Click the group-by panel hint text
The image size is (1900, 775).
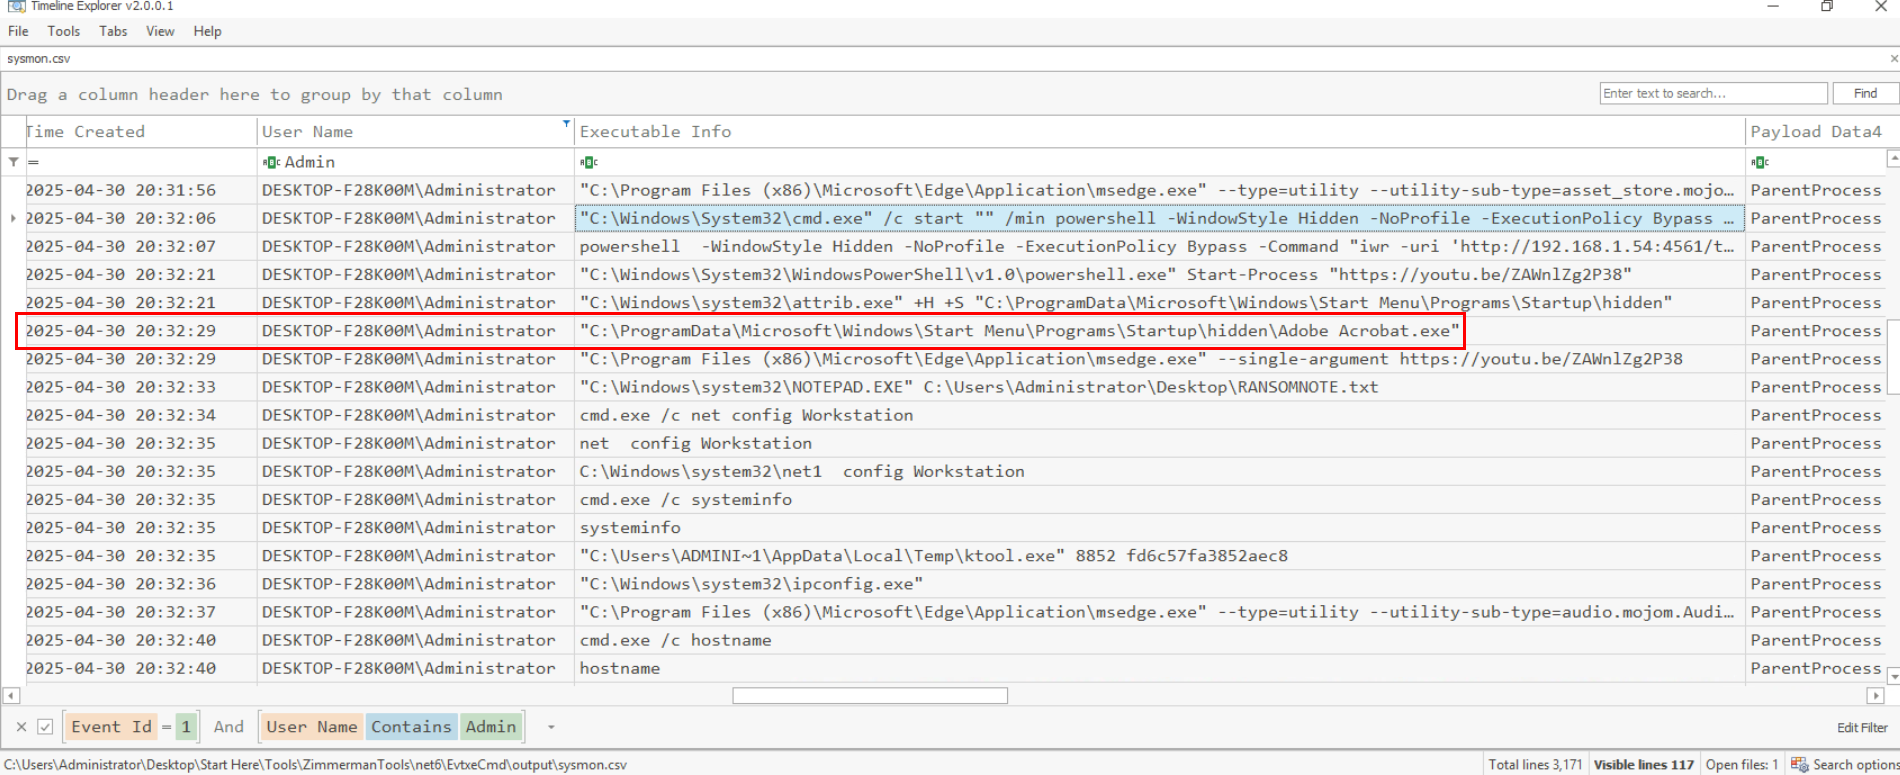pyautogui.click(x=255, y=95)
